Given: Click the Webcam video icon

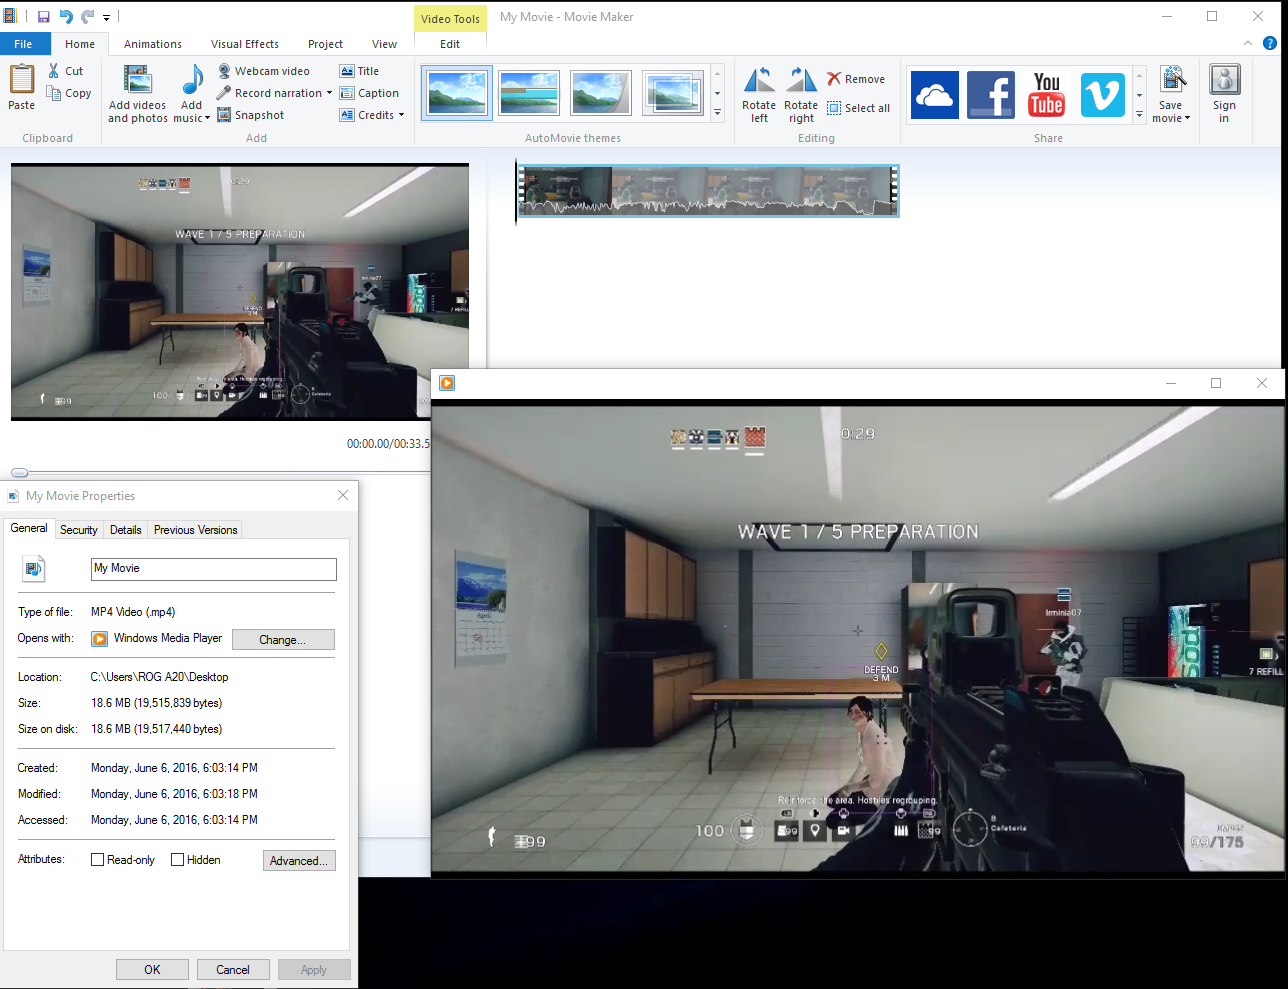Looking at the screenshot, I should pyautogui.click(x=225, y=71).
